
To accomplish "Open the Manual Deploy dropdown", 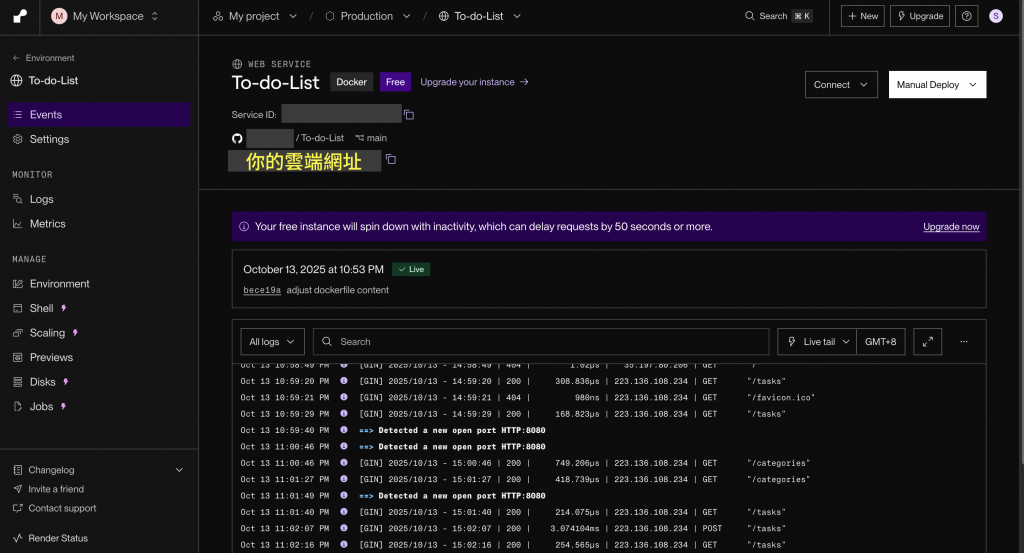I will pos(937,85).
